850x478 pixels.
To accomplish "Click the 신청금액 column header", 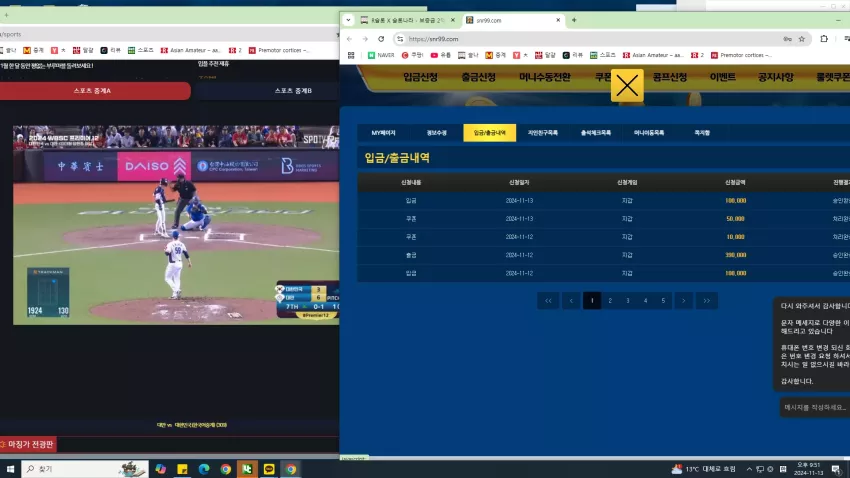I will click(x=735, y=183).
